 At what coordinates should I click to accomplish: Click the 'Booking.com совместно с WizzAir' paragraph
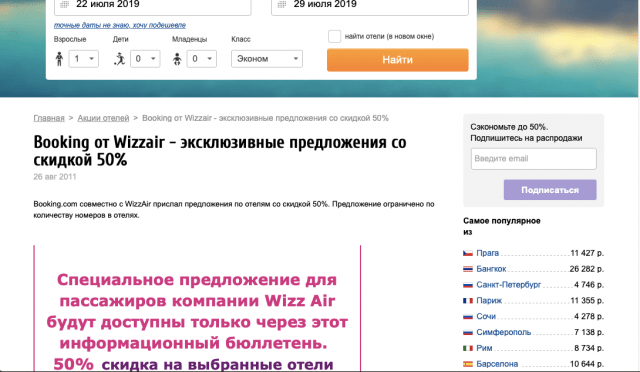click(234, 209)
